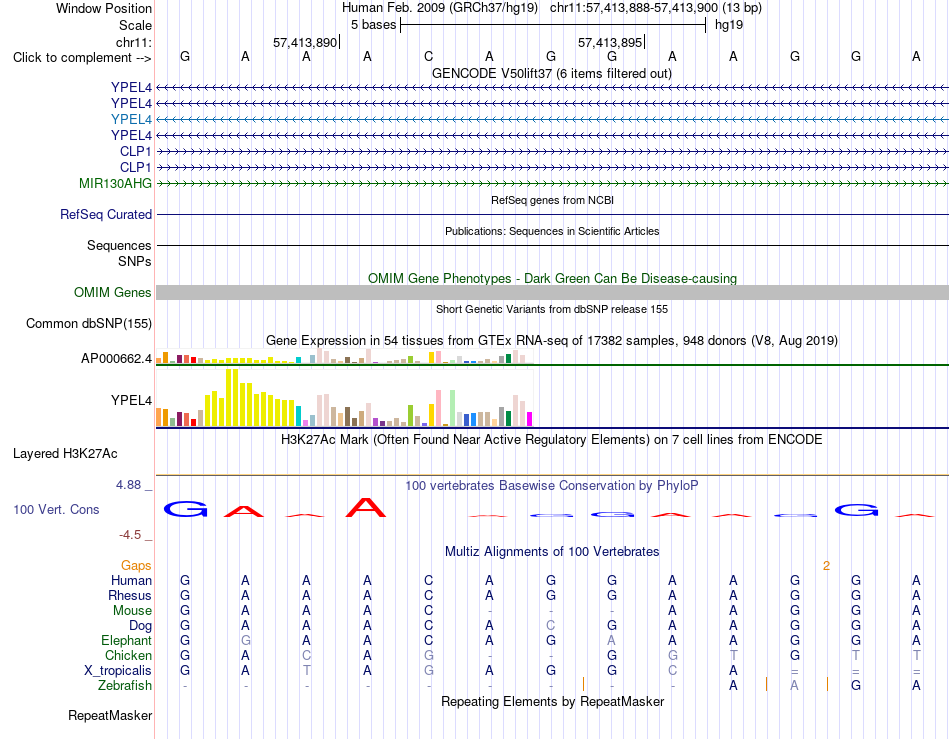Open the RefSeq genes from NCBI title
Screen dimensions: 950x739
[553, 200]
